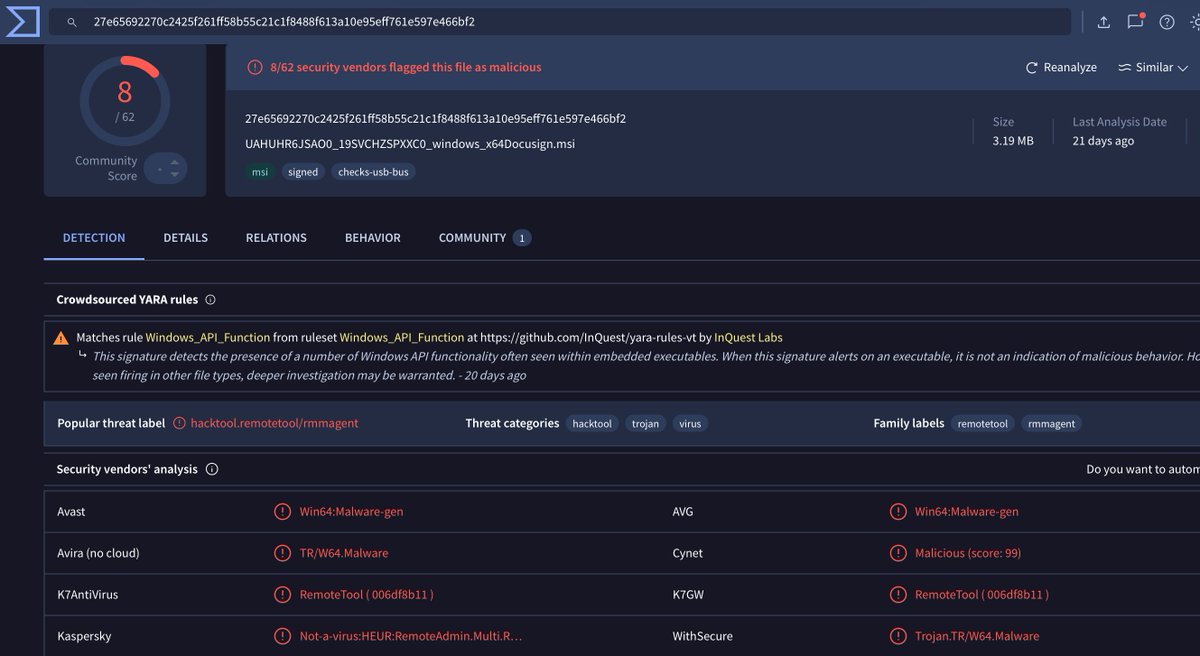Switch to the BEHAVIOR tab
This screenshot has height=656, width=1200.
(x=373, y=238)
